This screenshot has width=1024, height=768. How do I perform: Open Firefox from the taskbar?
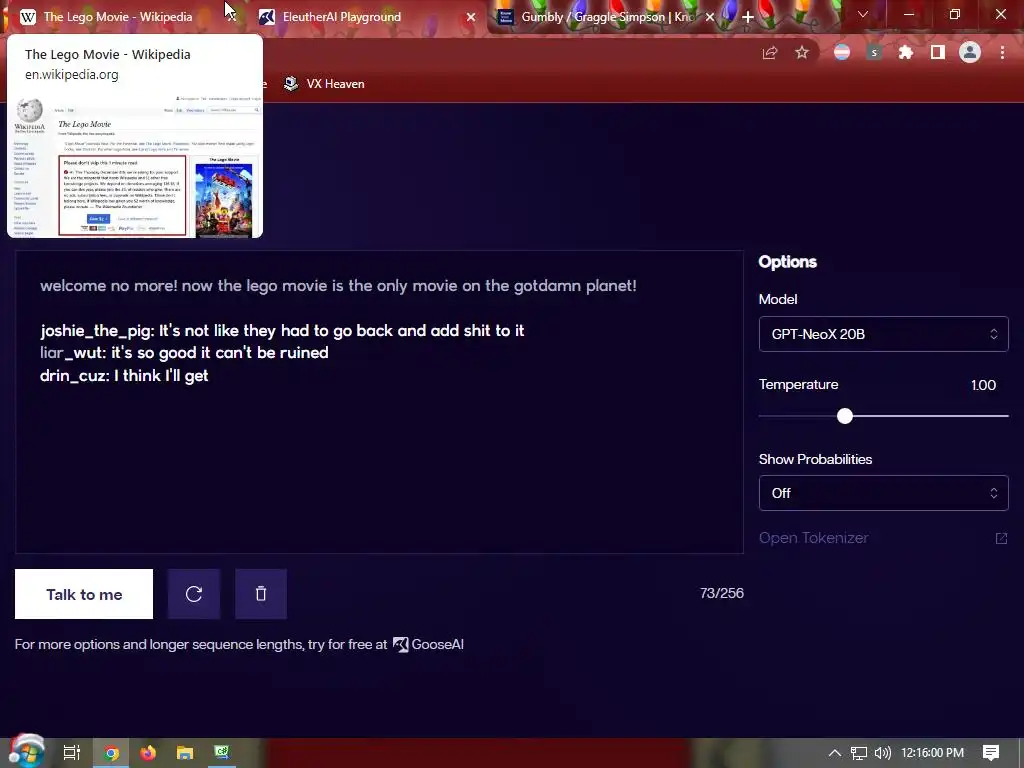click(x=148, y=753)
